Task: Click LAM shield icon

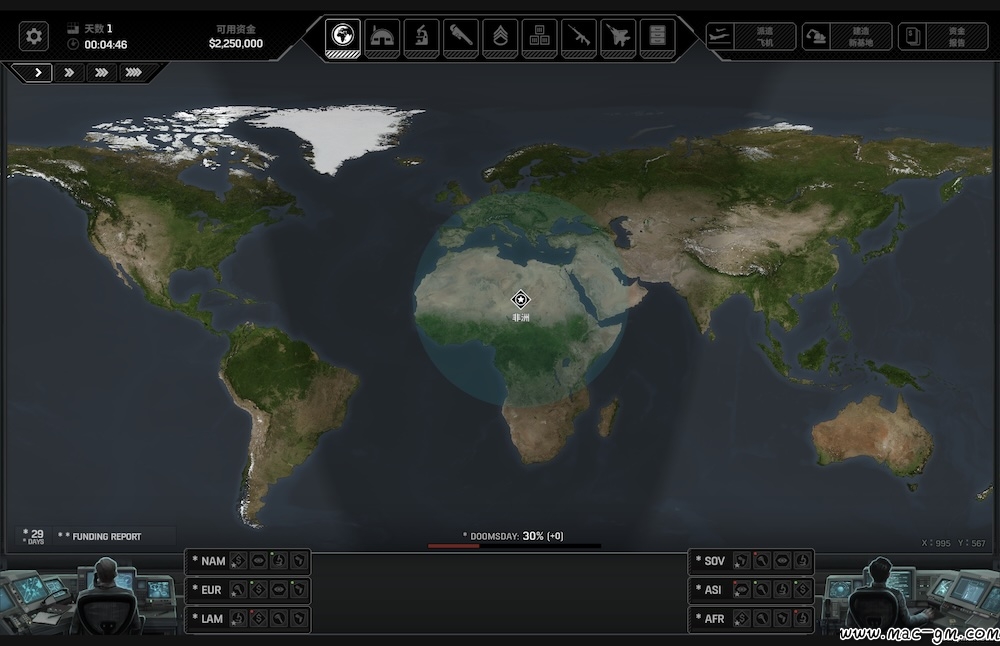Action: (x=299, y=618)
